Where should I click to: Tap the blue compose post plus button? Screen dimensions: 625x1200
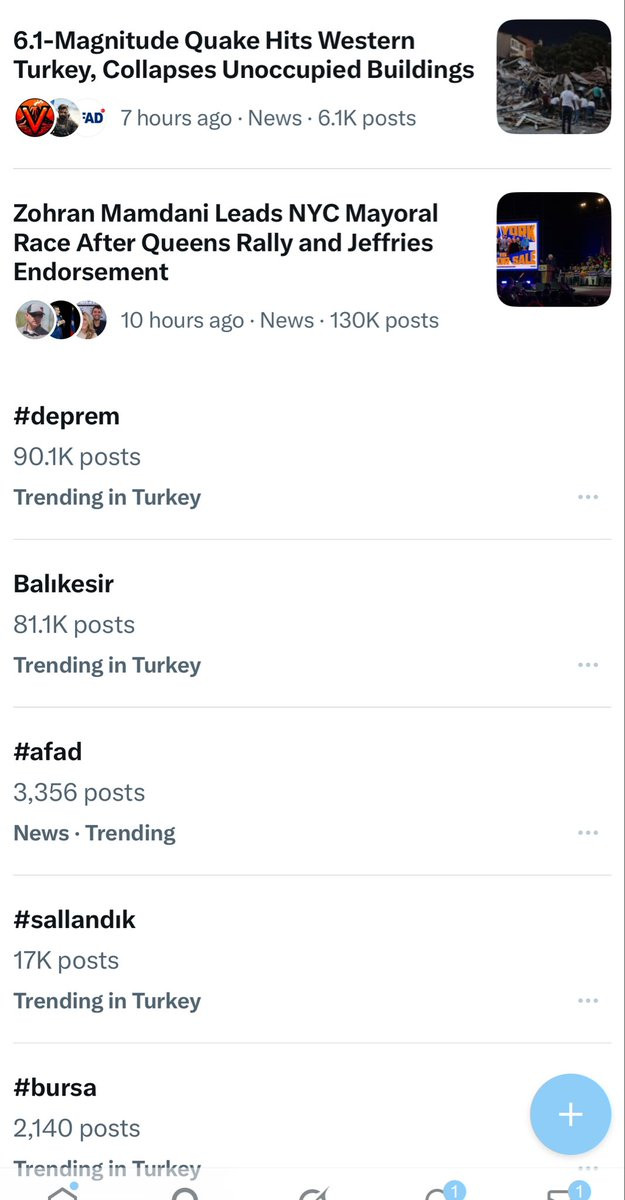click(570, 1114)
